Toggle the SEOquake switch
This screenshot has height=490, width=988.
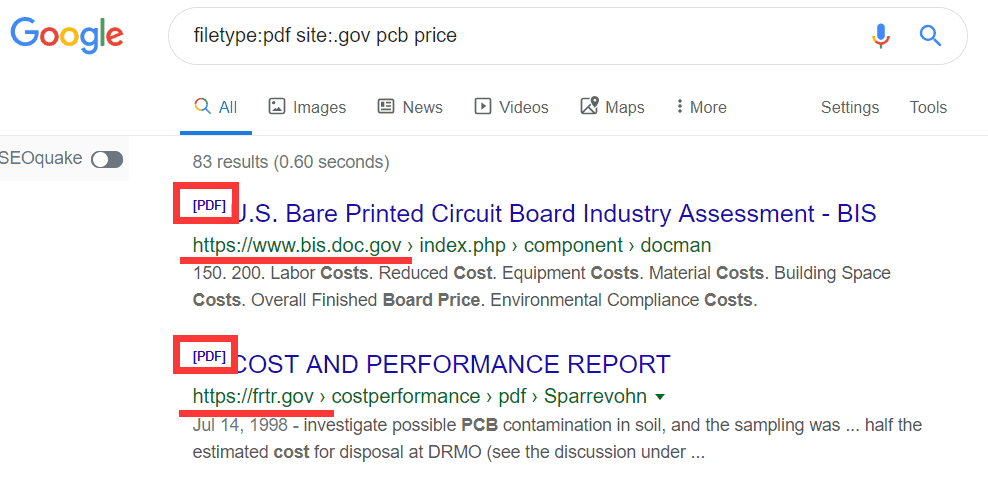107,159
